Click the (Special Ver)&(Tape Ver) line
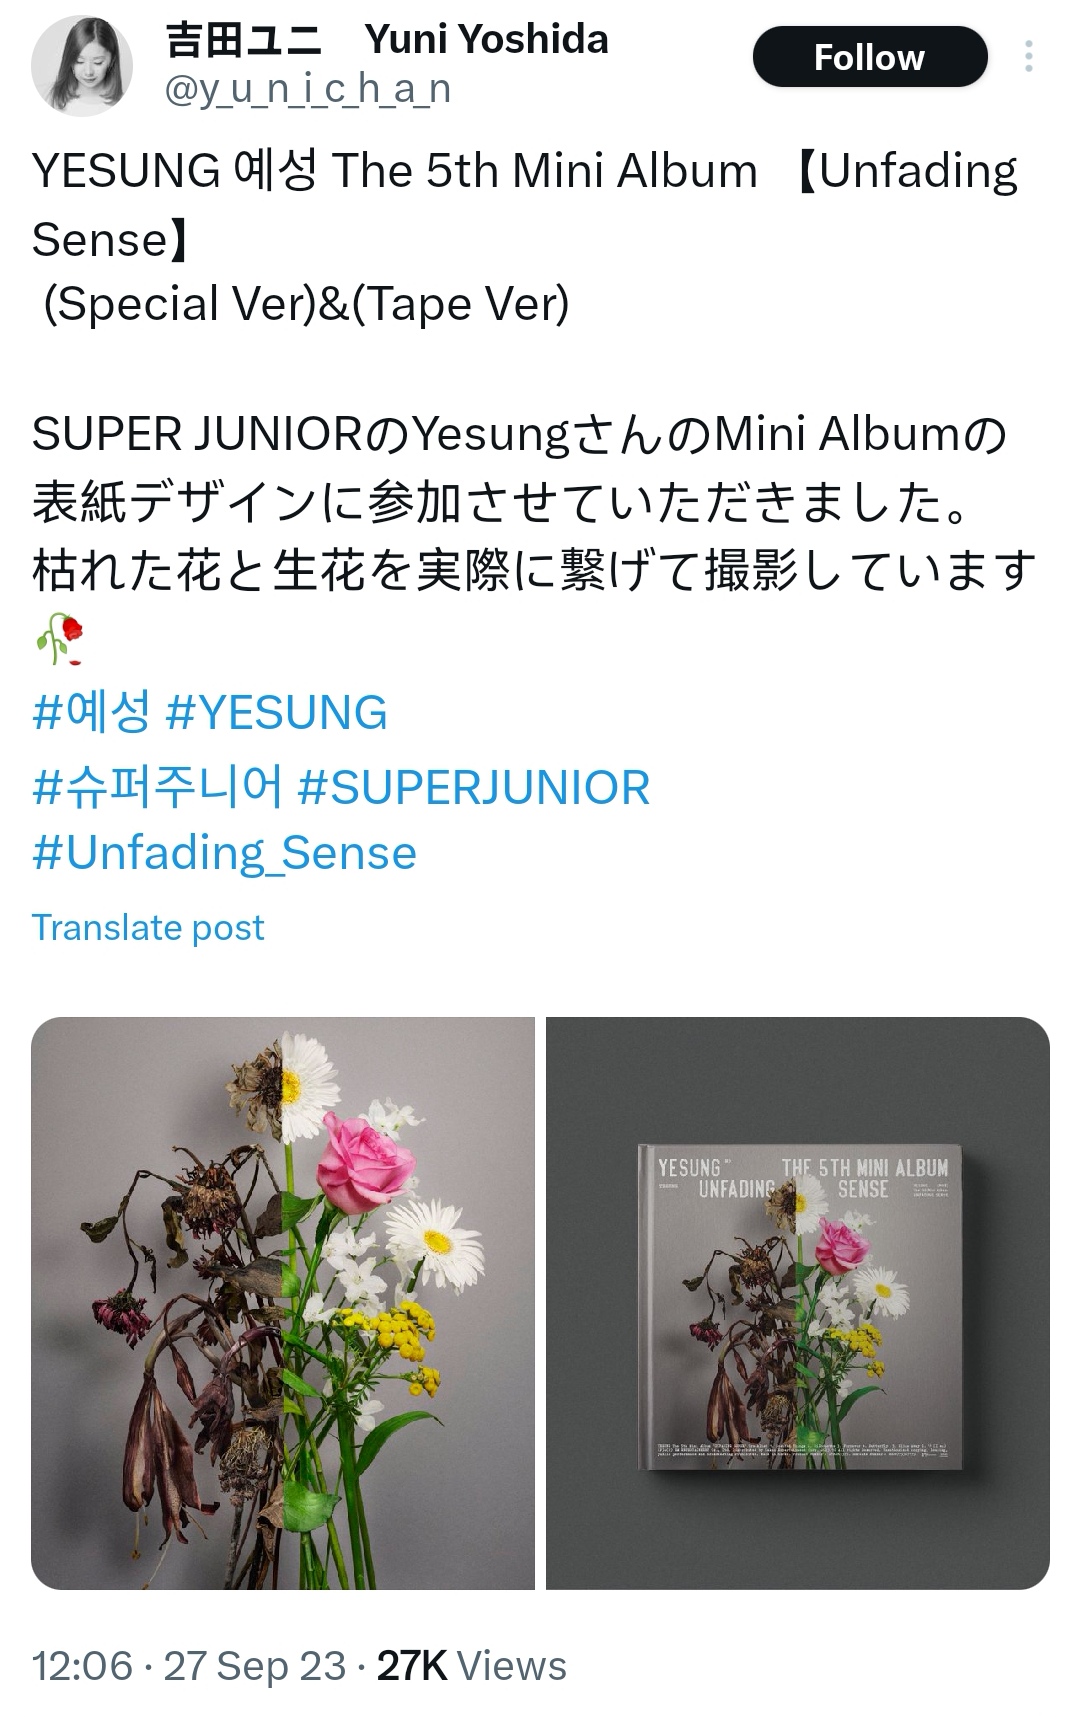 pos(306,304)
